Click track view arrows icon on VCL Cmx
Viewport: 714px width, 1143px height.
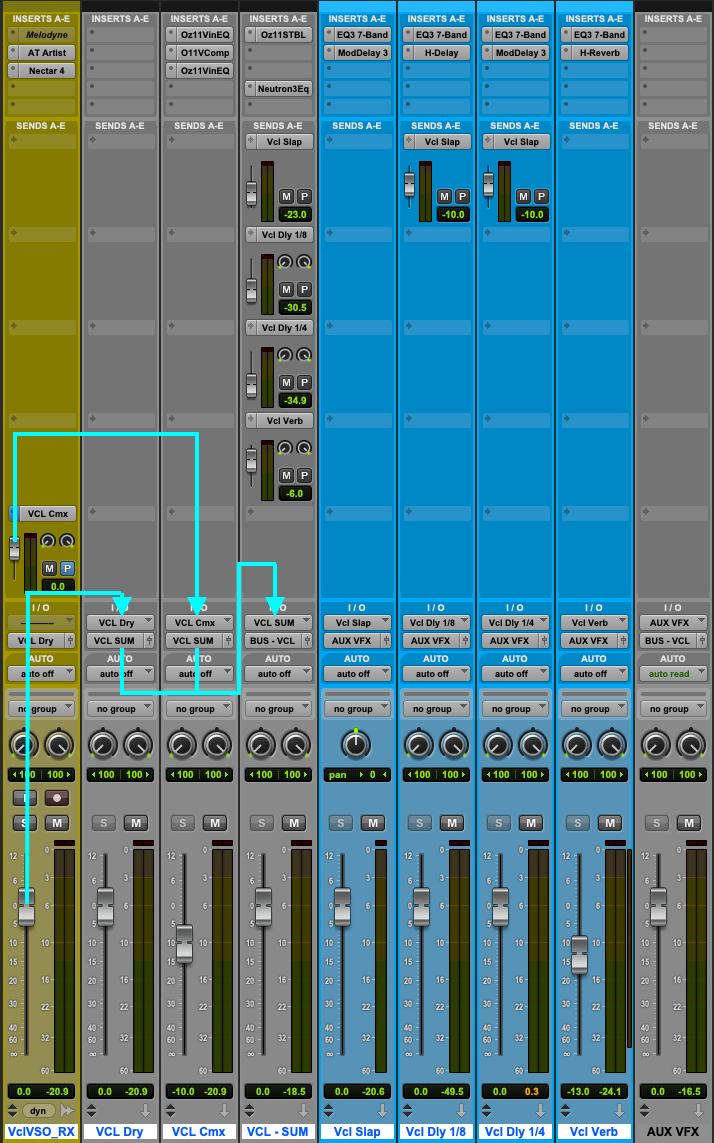[x=170, y=1111]
